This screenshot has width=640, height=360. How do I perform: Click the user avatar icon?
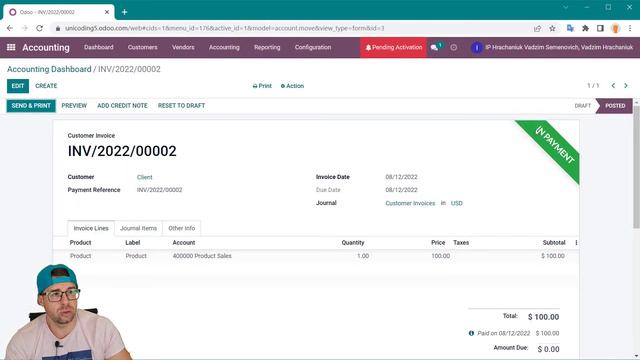pyautogui.click(x=476, y=48)
